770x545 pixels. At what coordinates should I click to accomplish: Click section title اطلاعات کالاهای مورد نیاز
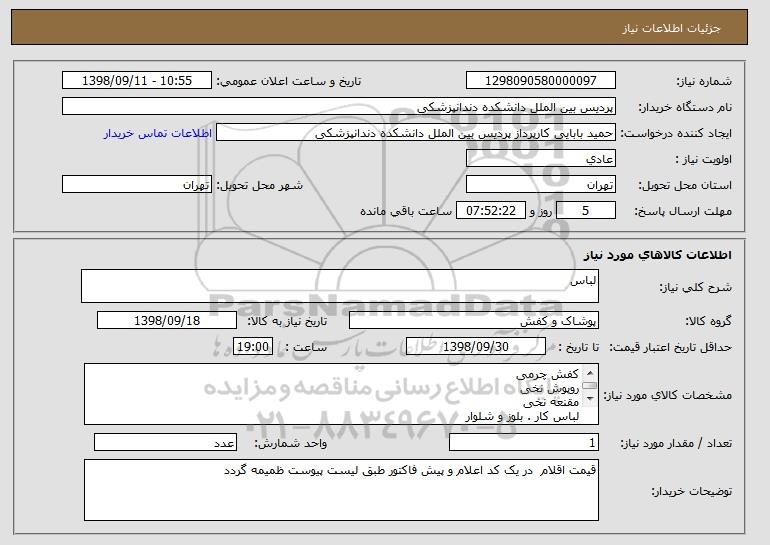(x=658, y=255)
